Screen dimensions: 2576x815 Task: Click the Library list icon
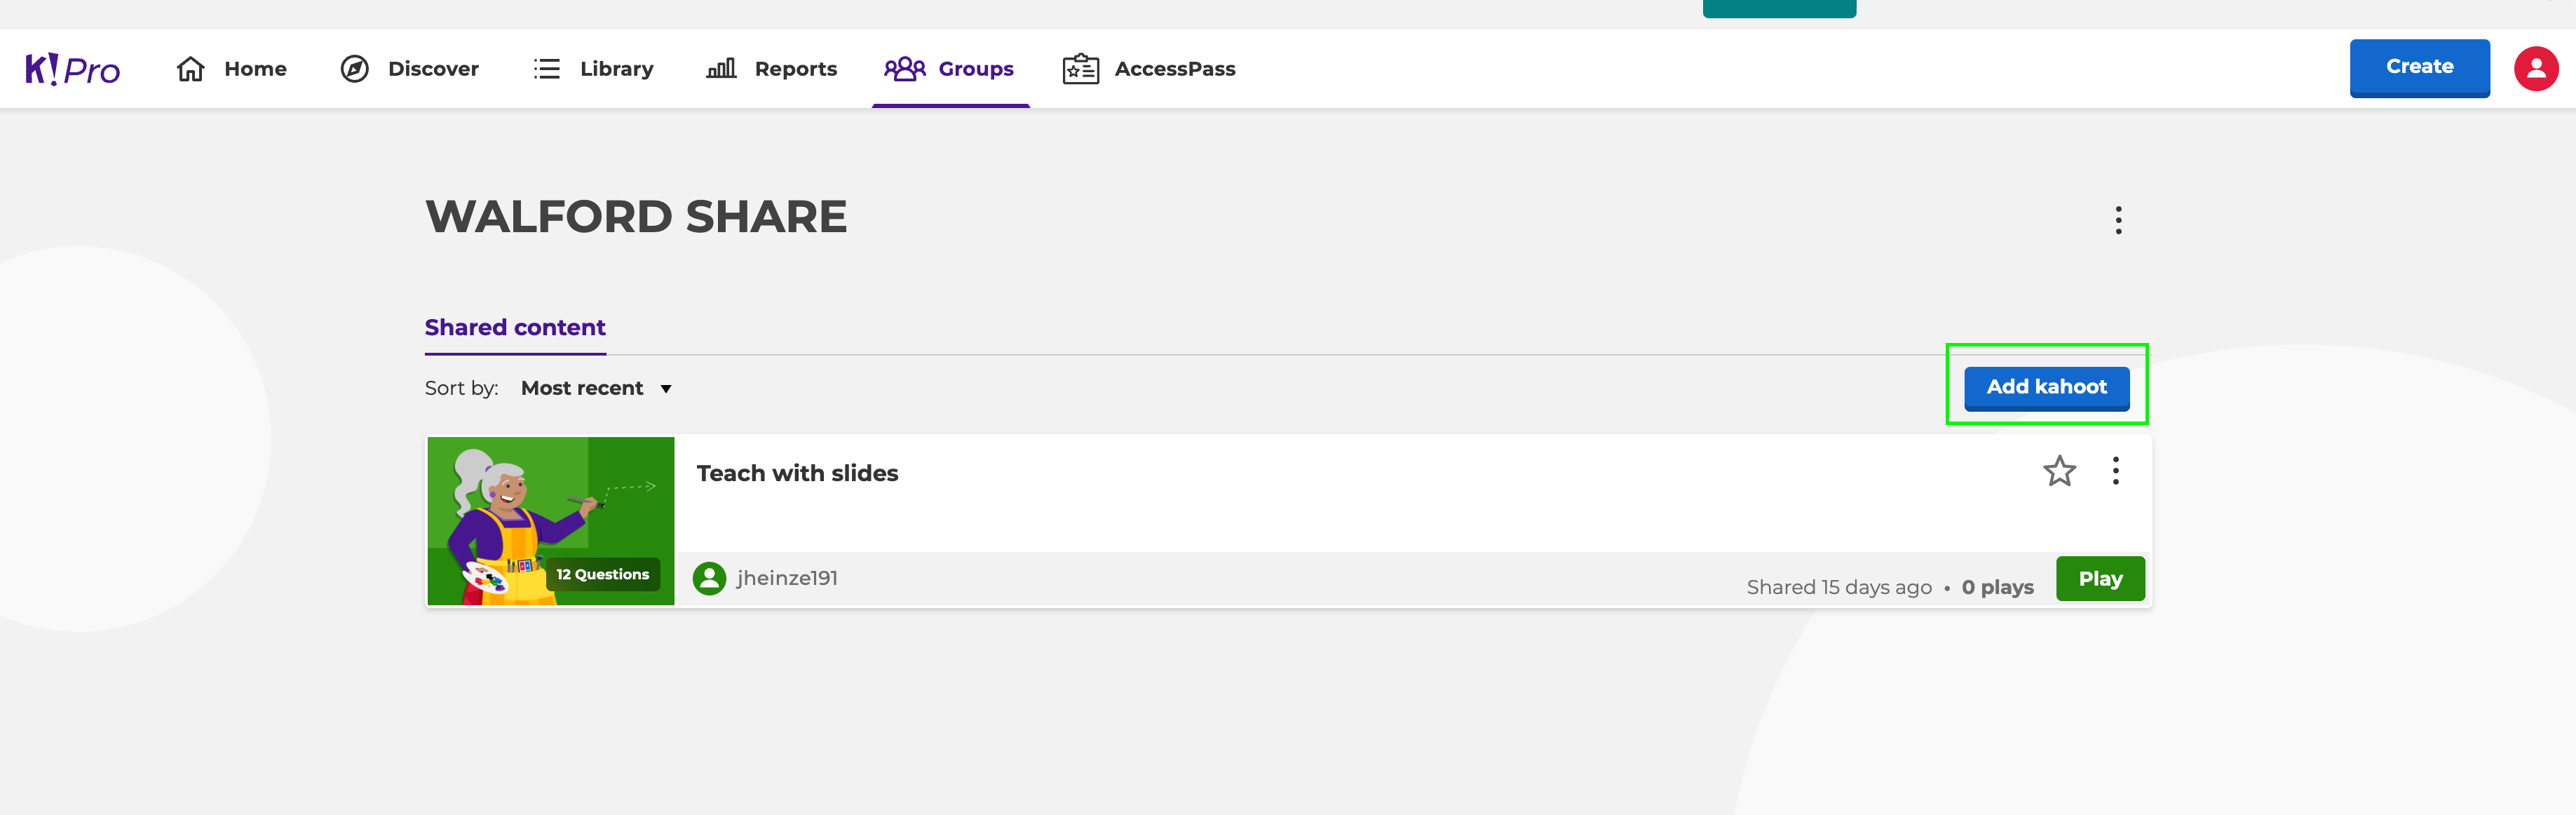546,69
